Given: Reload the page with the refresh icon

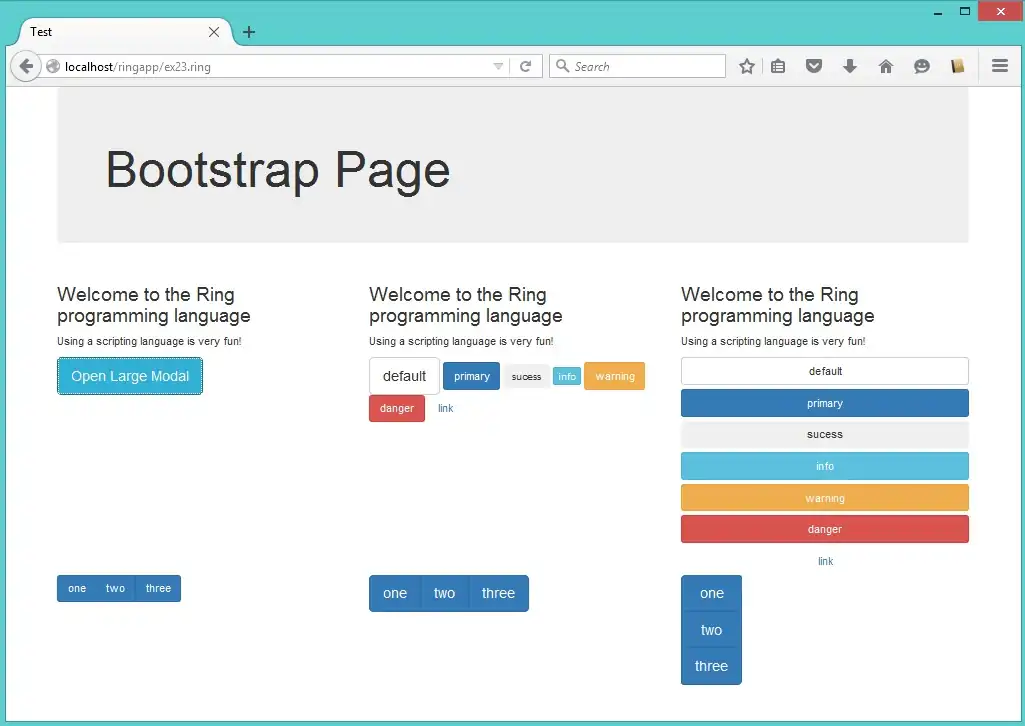Looking at the screenshot, I should [x=525, y=67].
